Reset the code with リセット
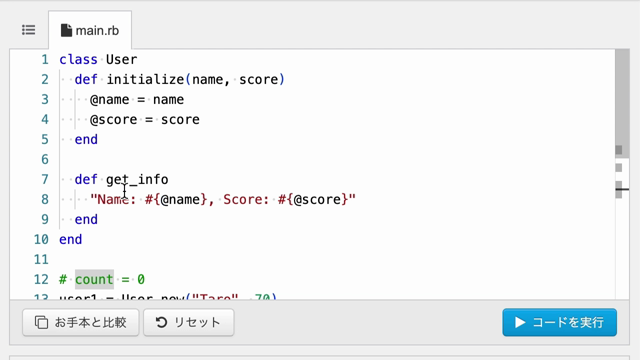 [x=189, y=322]
